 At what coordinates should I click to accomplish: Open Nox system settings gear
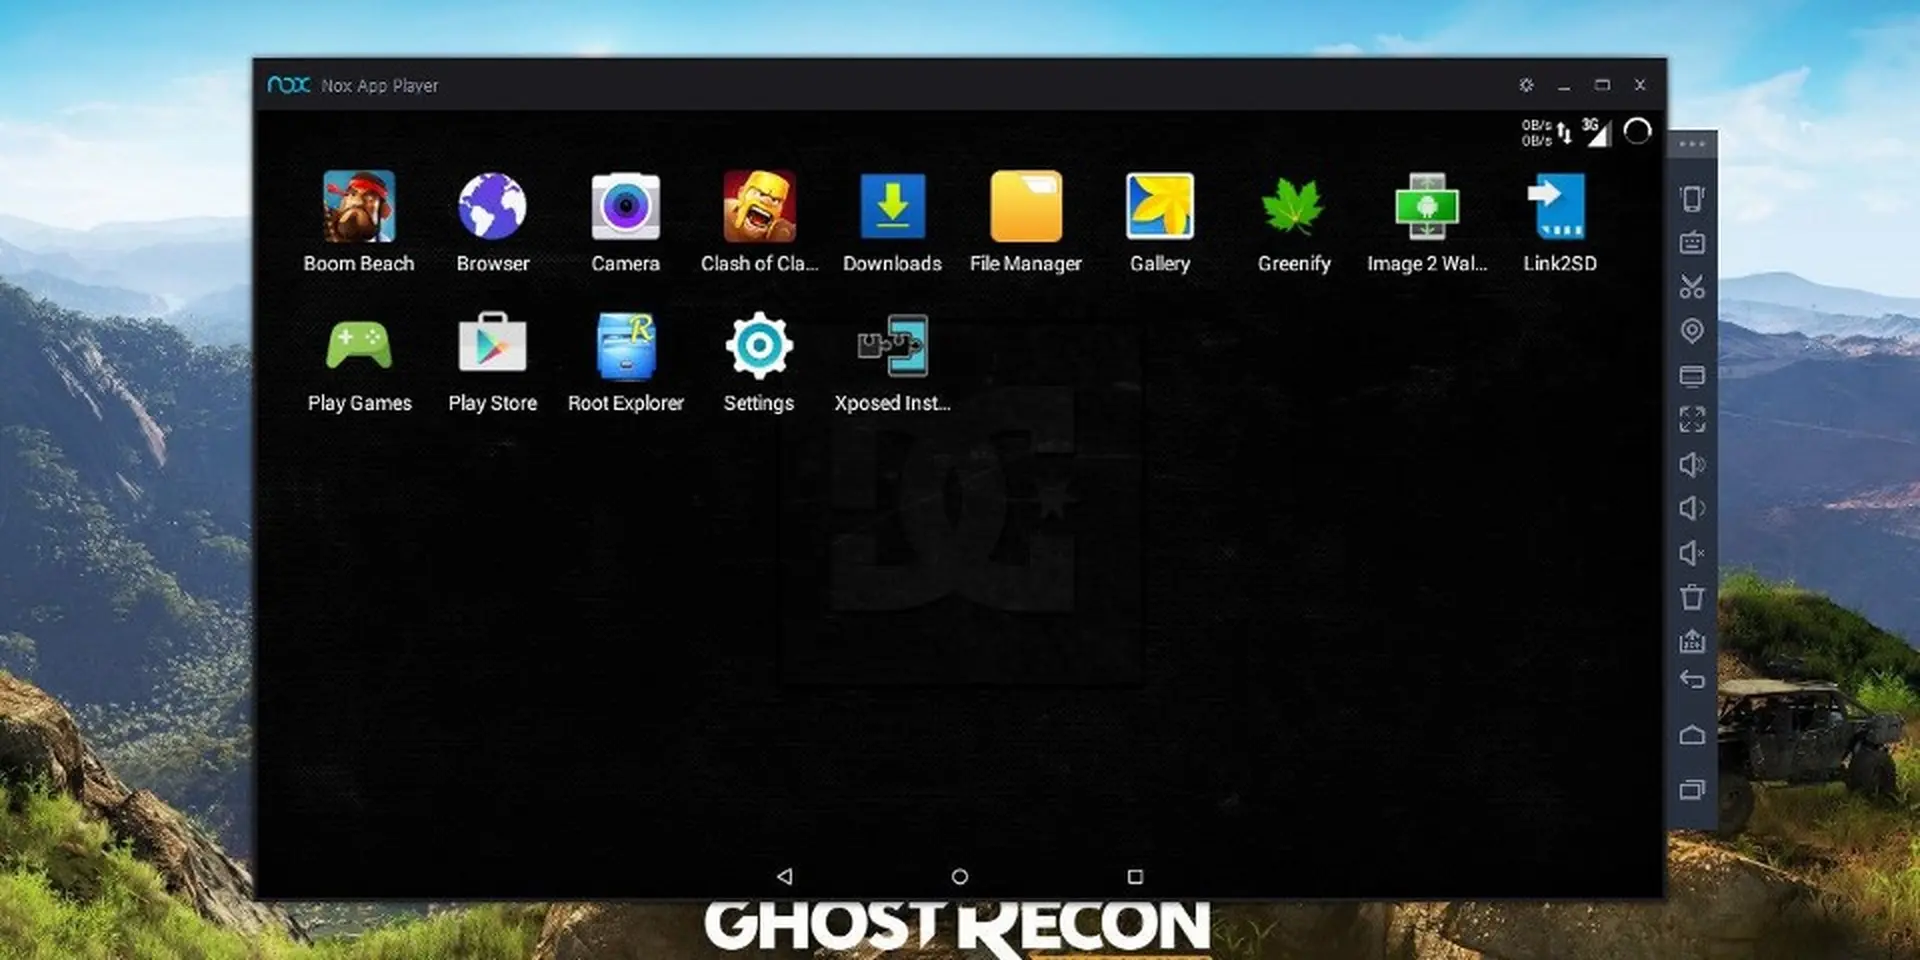tap(1526, 85)
